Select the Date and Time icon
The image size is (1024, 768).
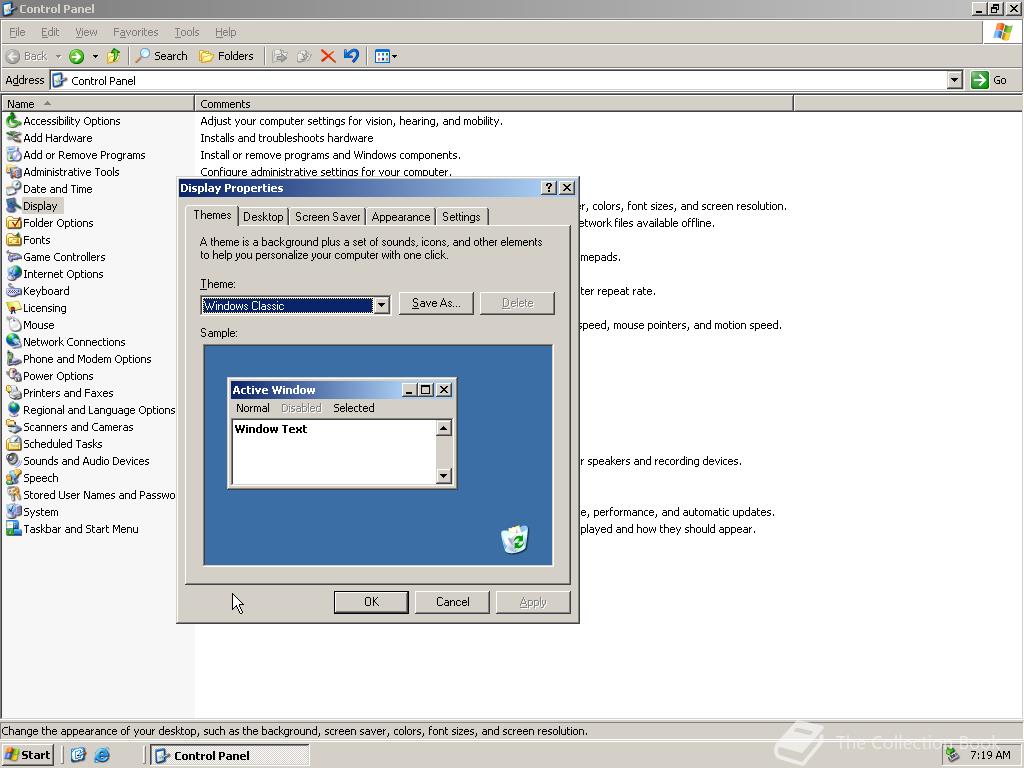click(x=14, y=189)
